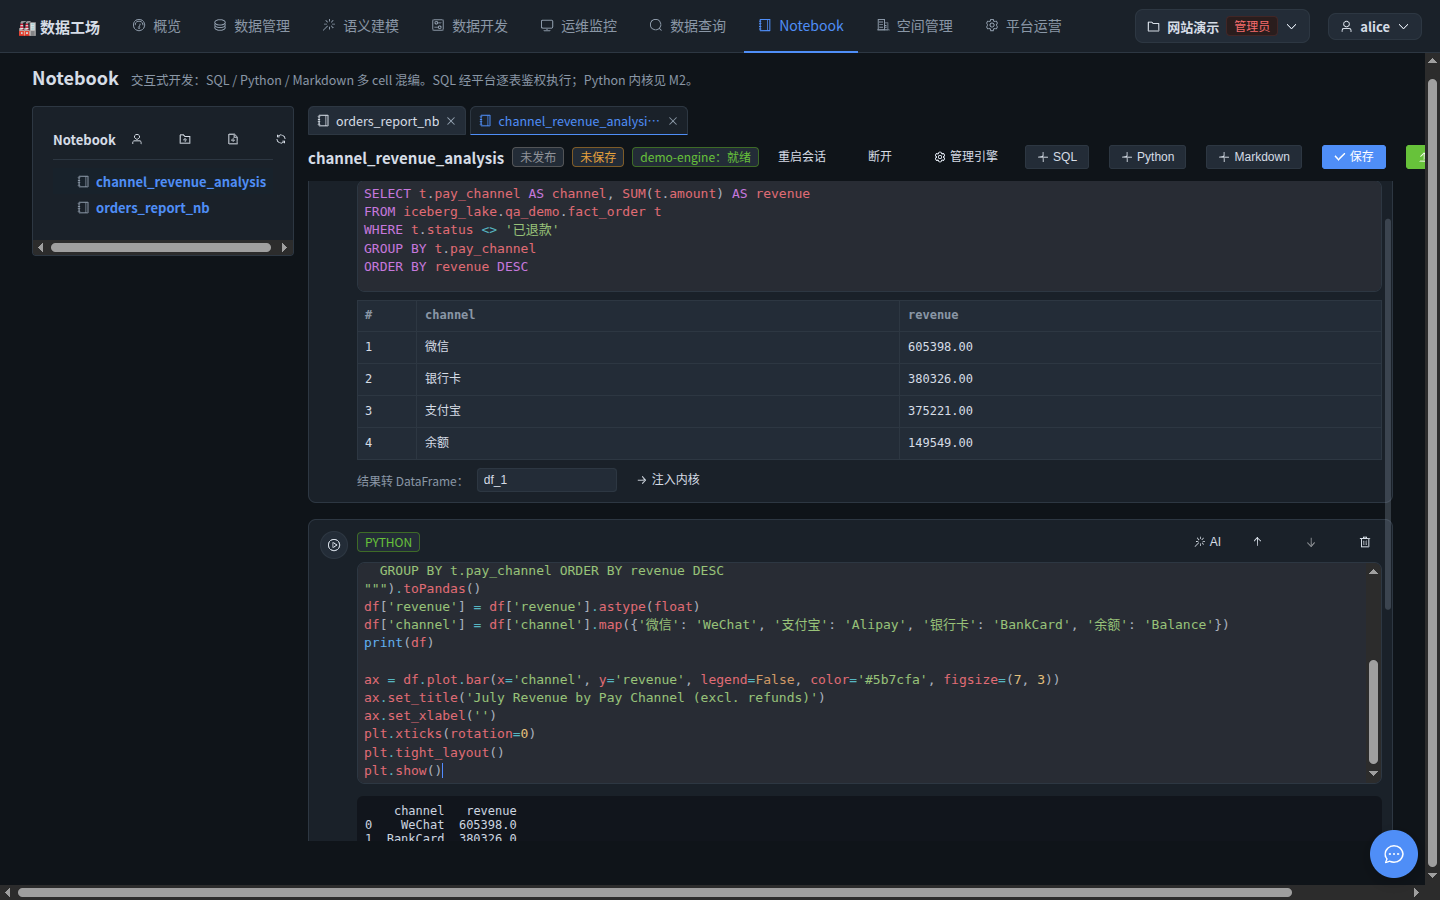
Task: Add a new Python cell
Action: [1148, 157]
